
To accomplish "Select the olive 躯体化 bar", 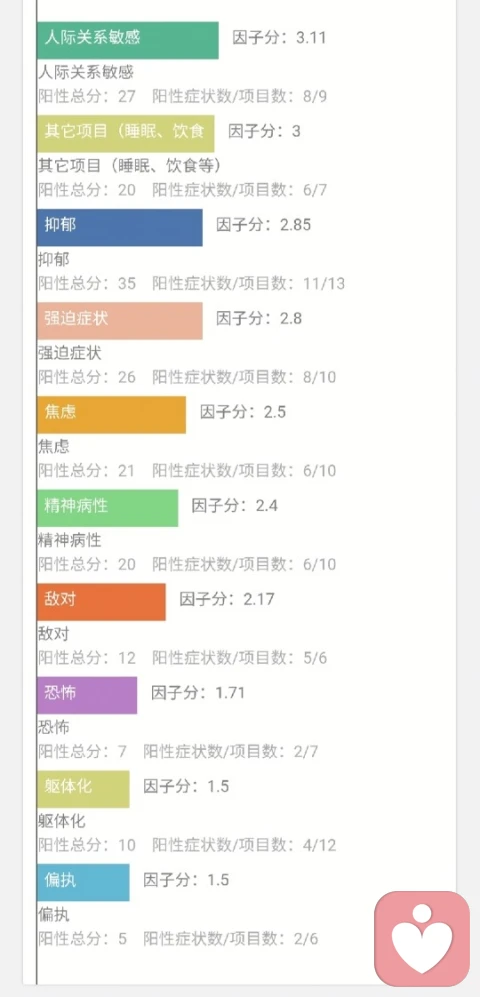I will click(83, 789).
